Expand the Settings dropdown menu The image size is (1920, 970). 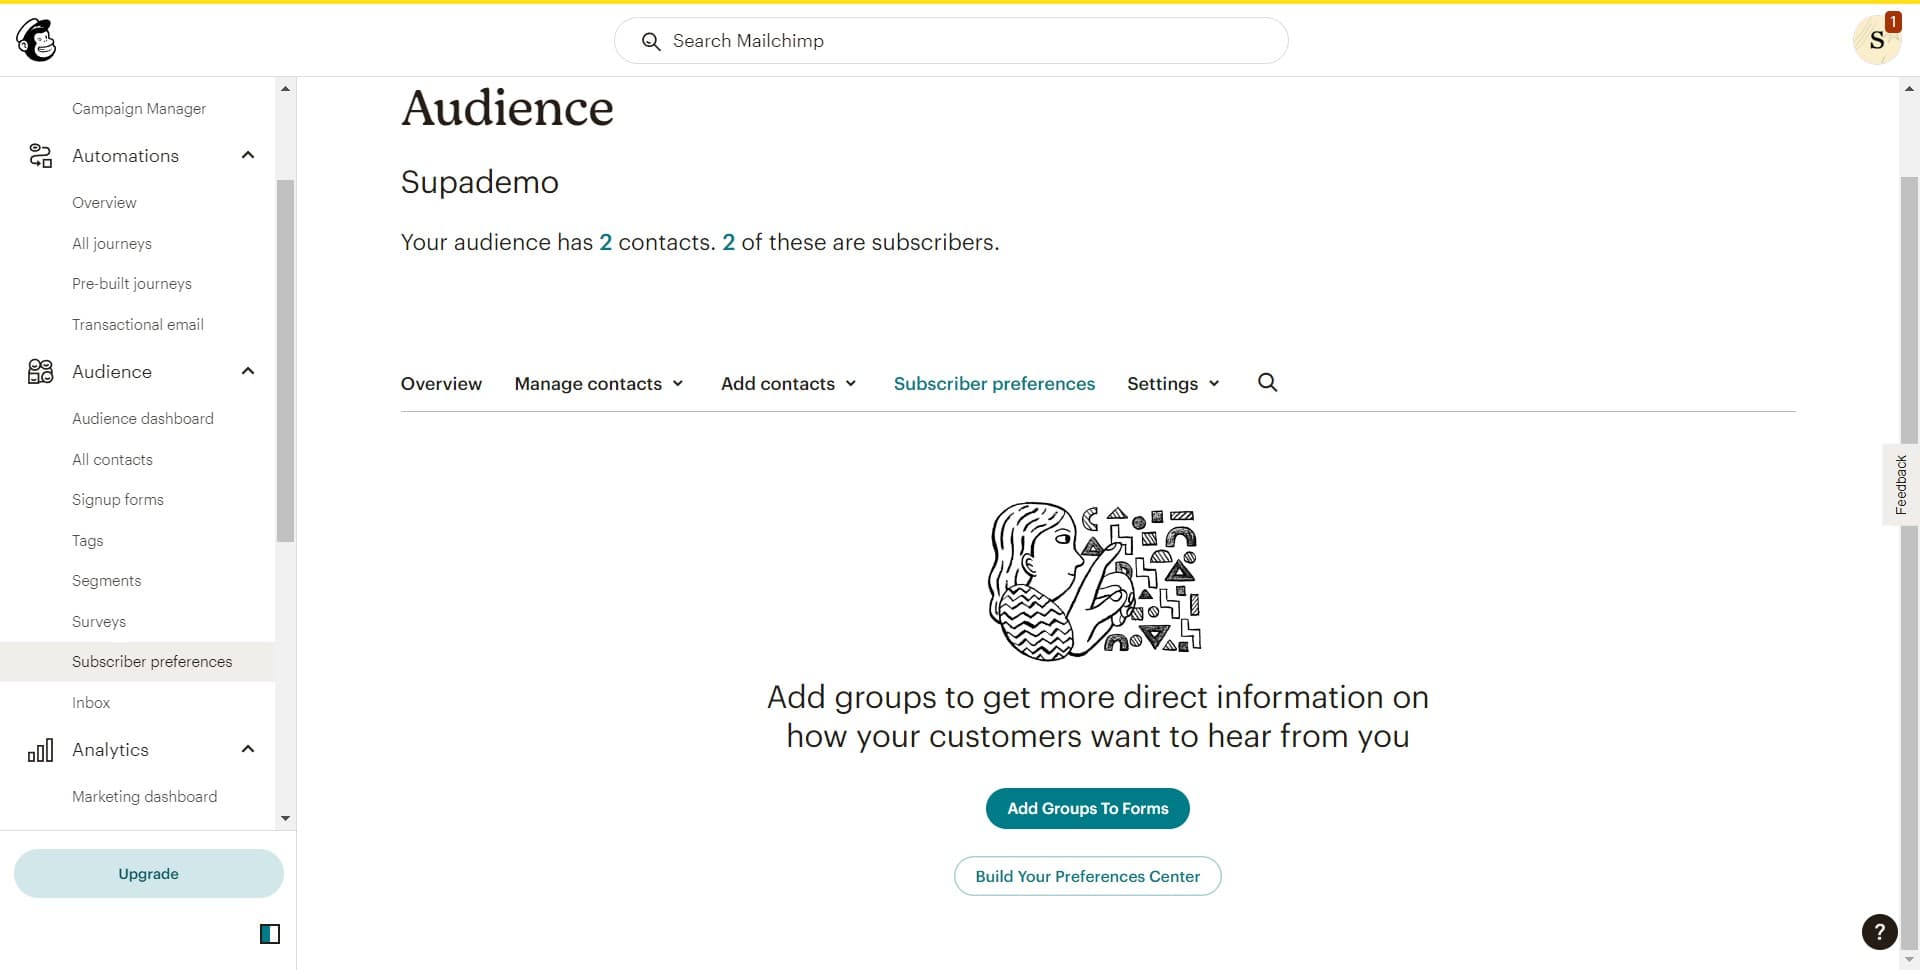coord(1172,383)
